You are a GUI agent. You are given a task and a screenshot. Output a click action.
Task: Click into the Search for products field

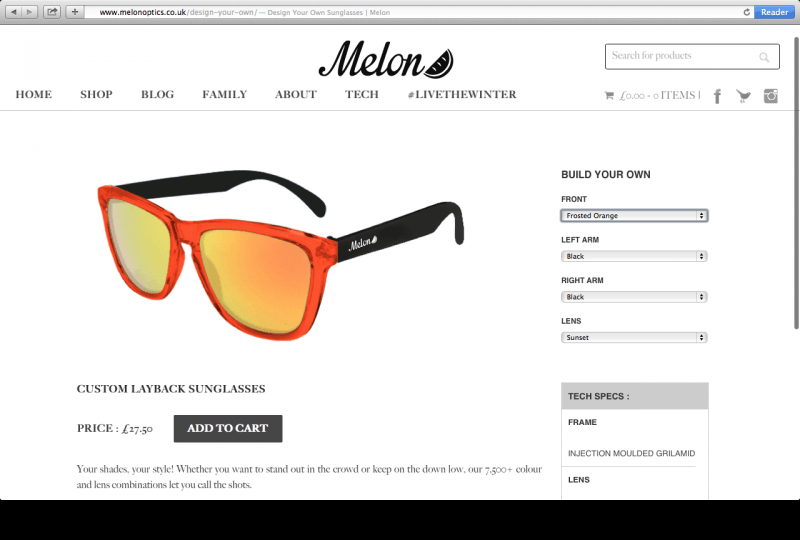point(692,57)
